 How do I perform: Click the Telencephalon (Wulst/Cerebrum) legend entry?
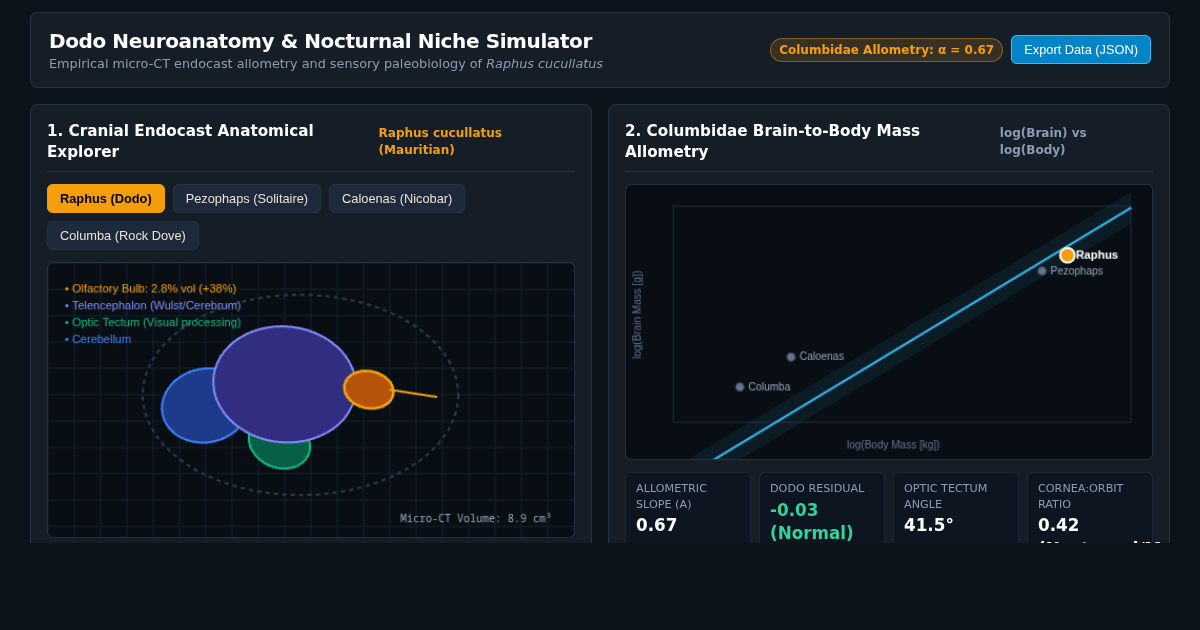[x=153, y=305]
